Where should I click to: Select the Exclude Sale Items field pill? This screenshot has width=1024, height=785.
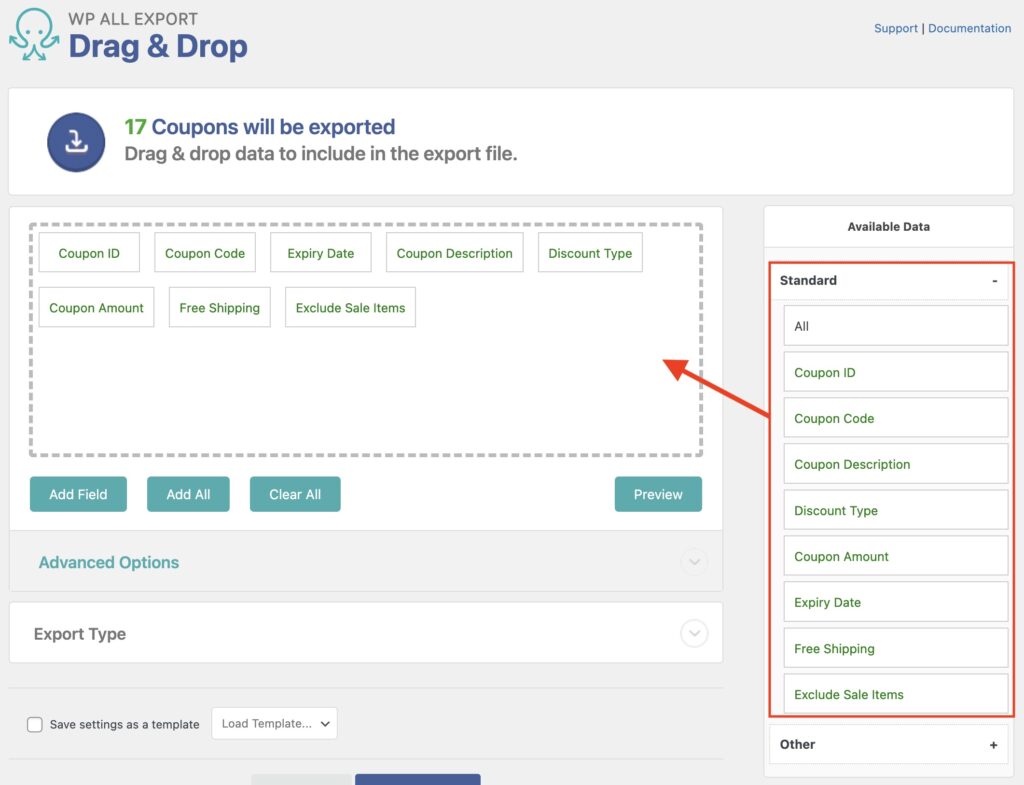point(350,307)
